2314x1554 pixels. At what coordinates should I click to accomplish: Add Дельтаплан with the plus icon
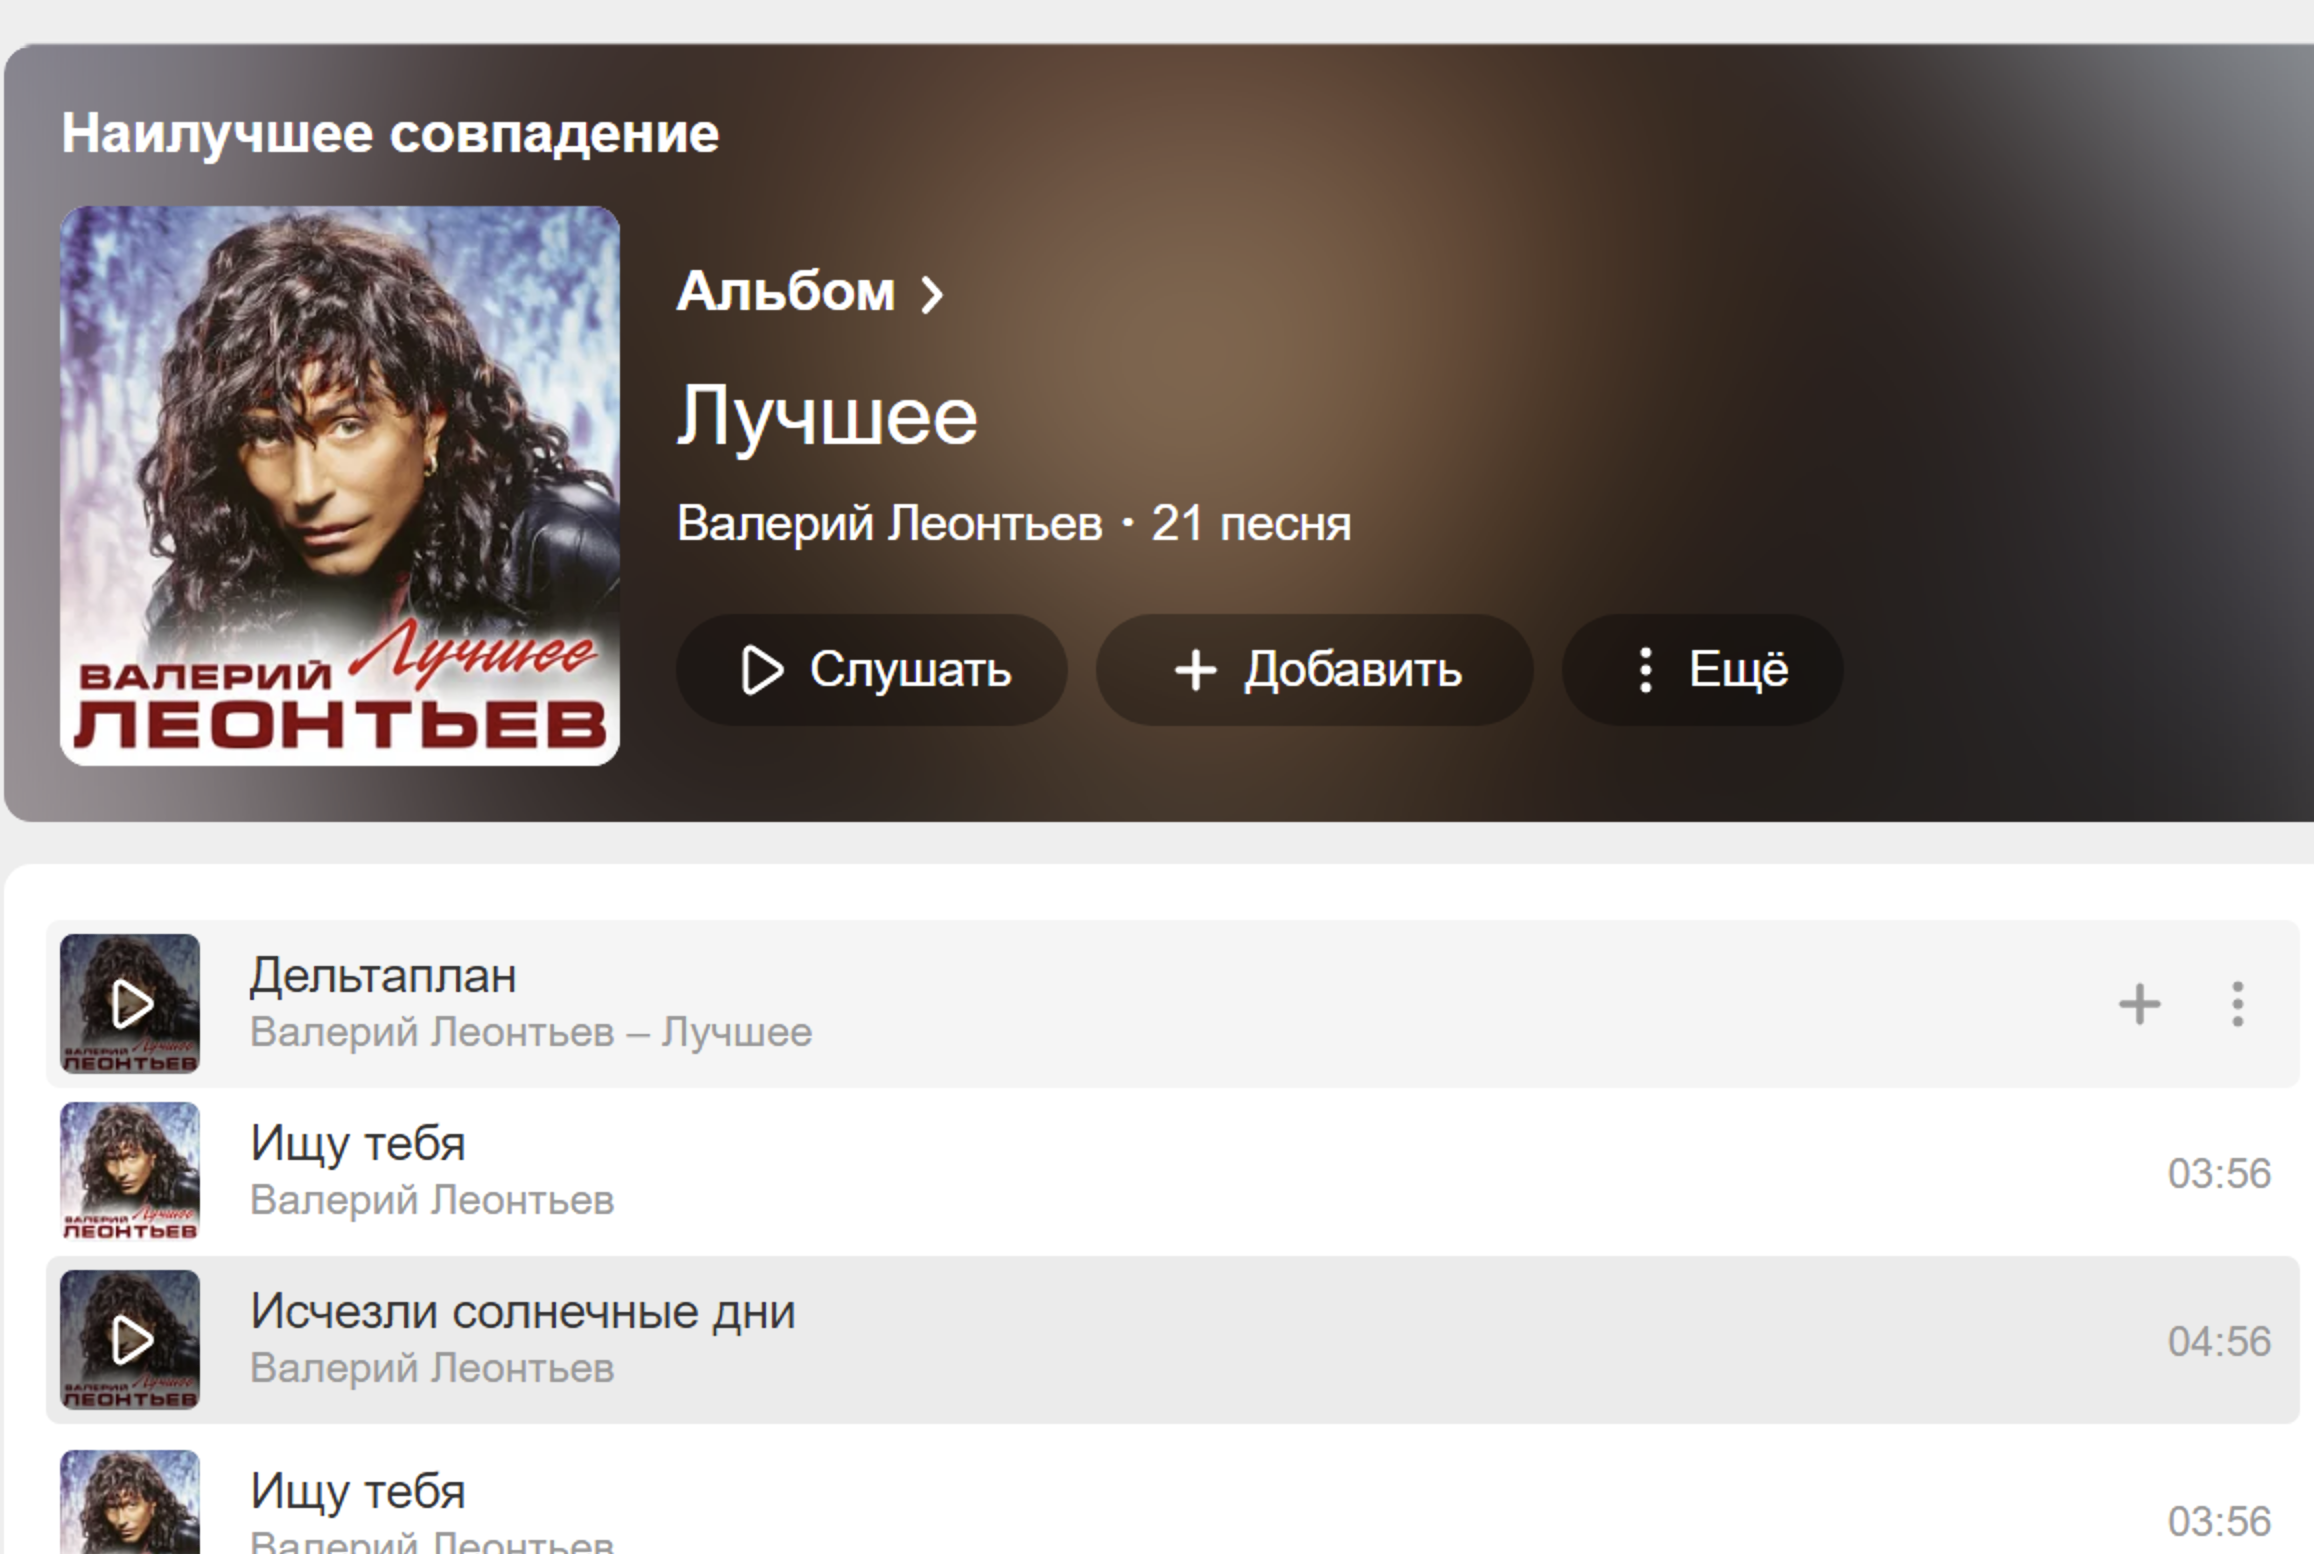[x=2140, y=1004]
